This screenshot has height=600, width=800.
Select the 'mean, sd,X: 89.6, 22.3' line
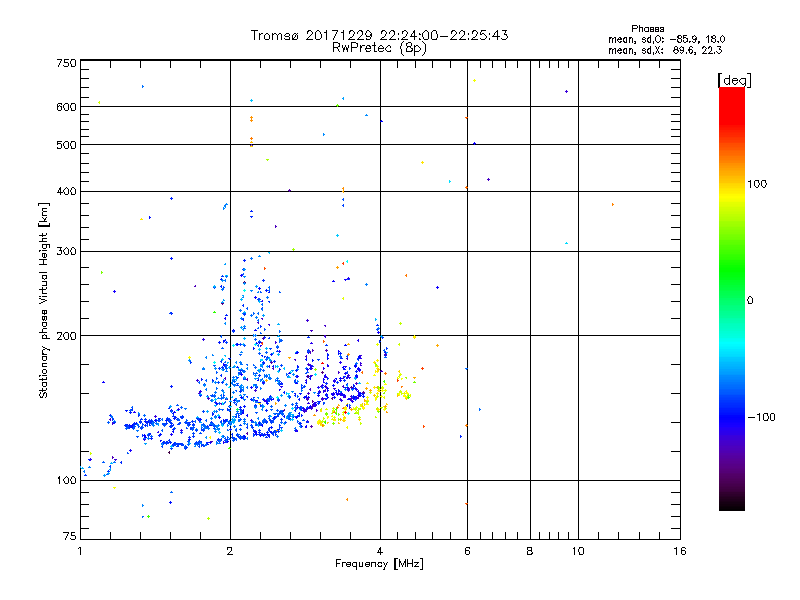click(665, 50)
